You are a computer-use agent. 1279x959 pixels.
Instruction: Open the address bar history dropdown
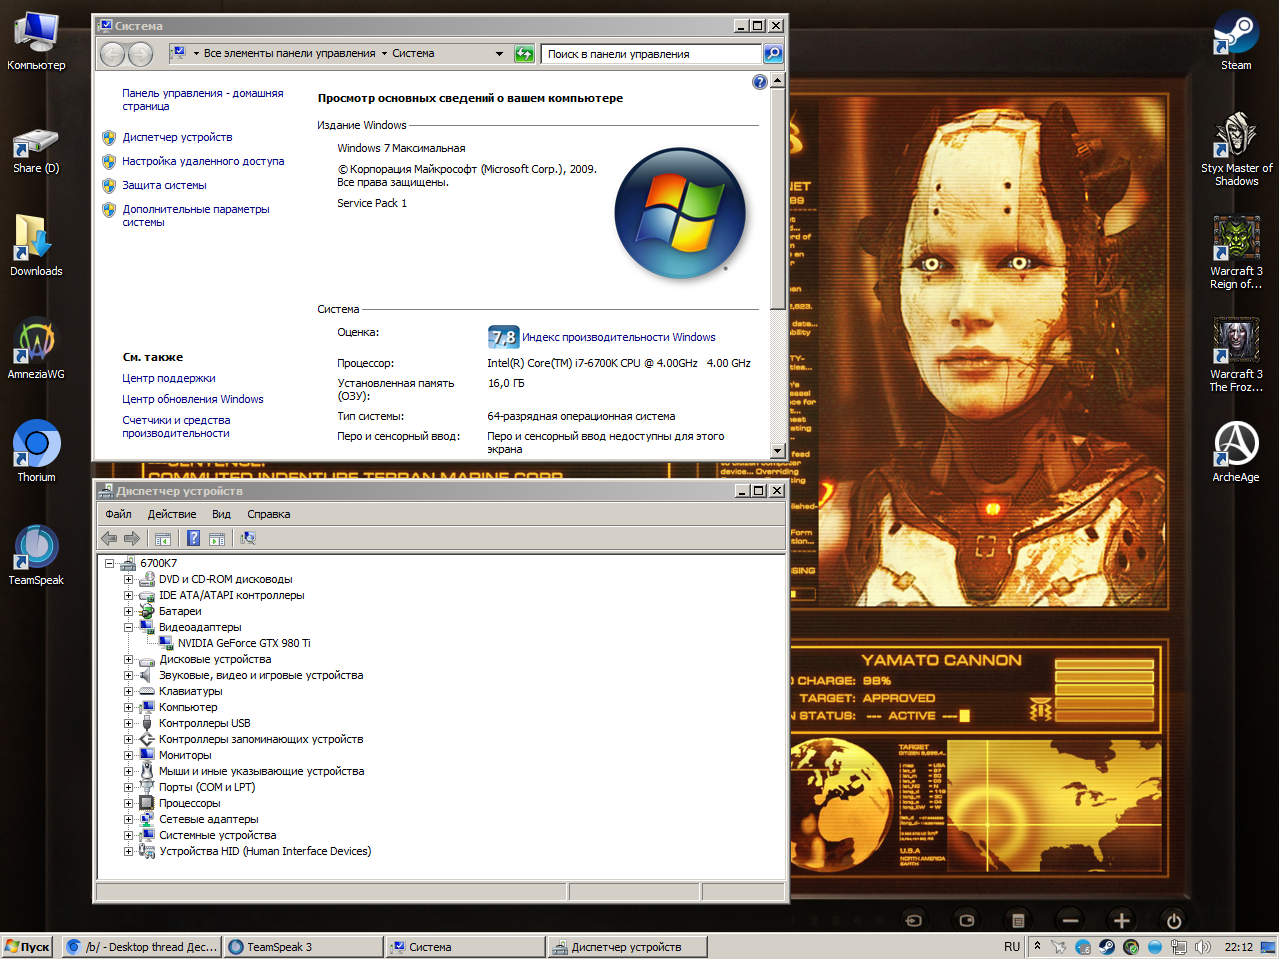pyautogui.click(x=500, y=54)
